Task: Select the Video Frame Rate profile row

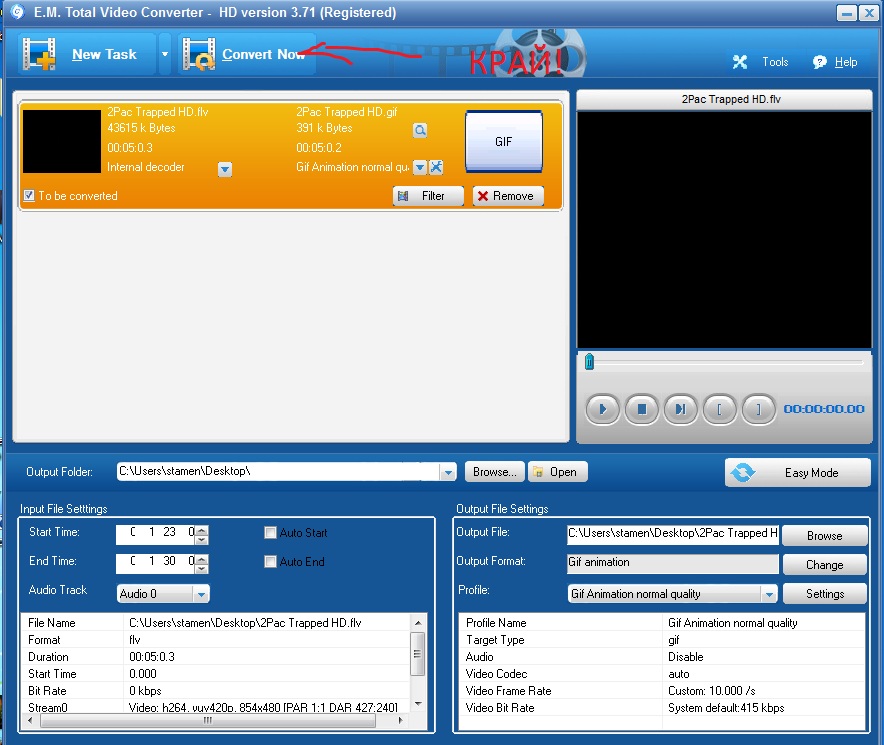Action: 662,691
